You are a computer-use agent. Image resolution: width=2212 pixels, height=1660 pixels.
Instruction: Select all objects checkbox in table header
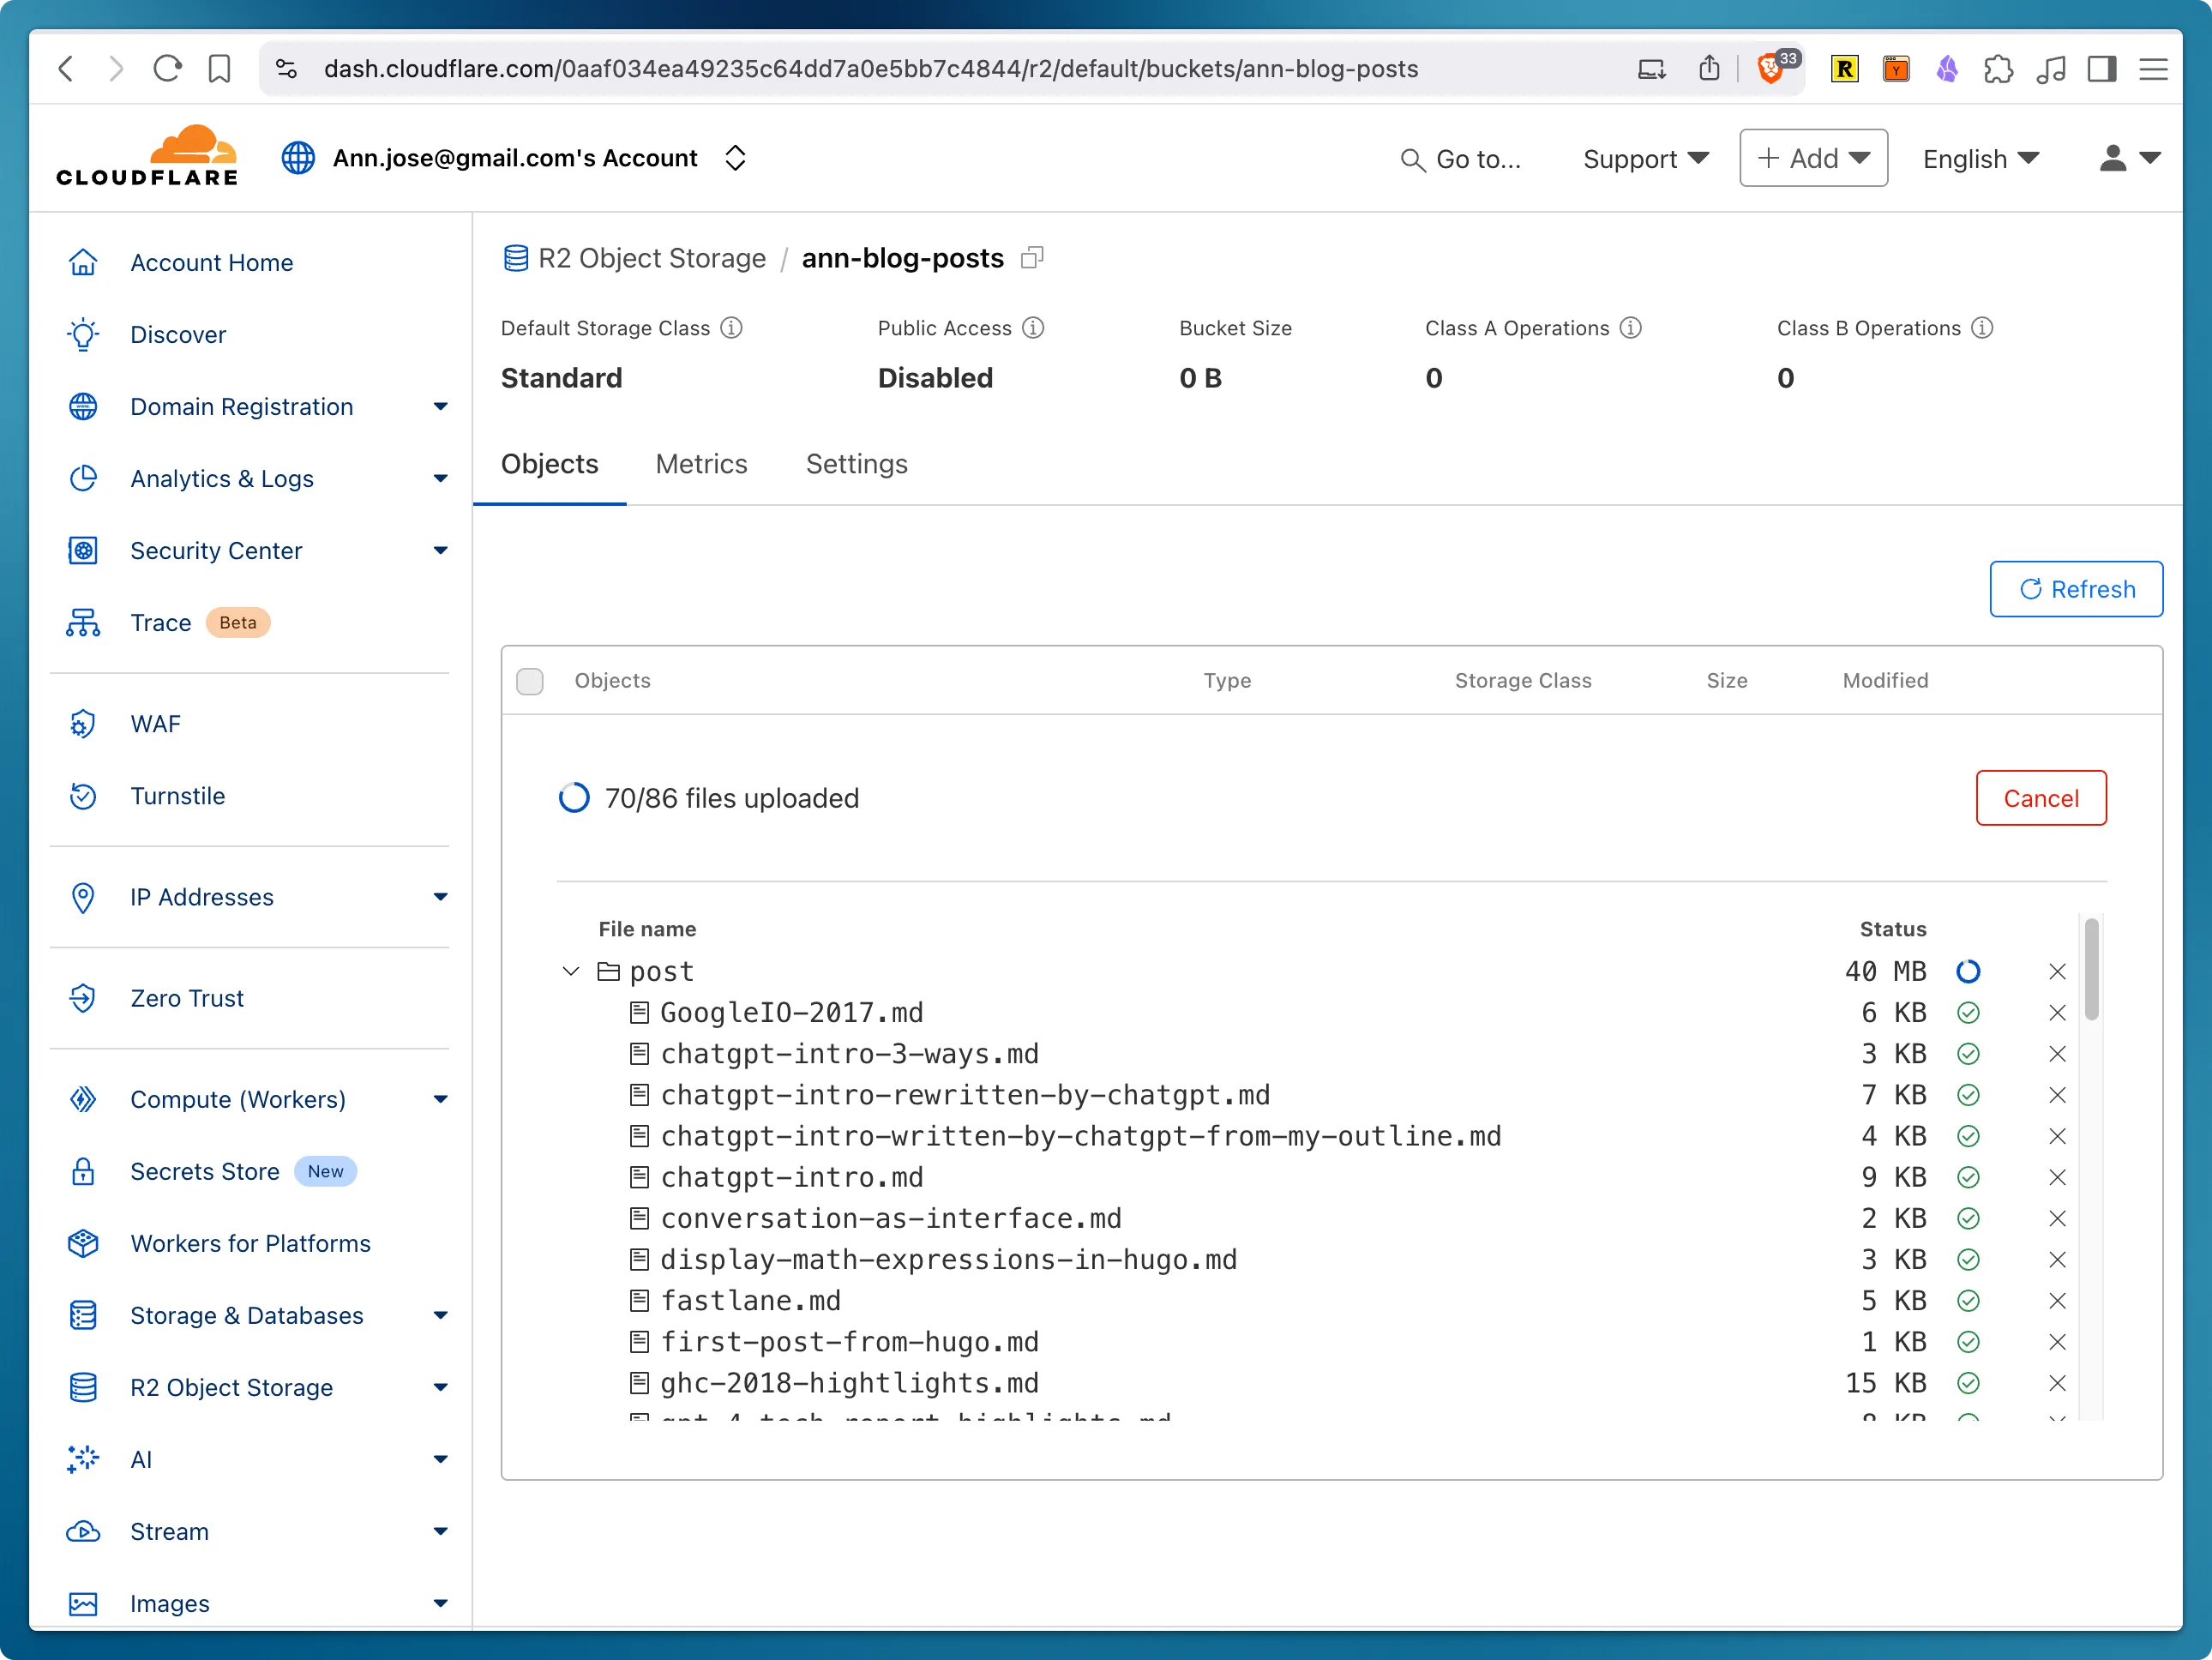pyautogui.click(x=530, y=681)
